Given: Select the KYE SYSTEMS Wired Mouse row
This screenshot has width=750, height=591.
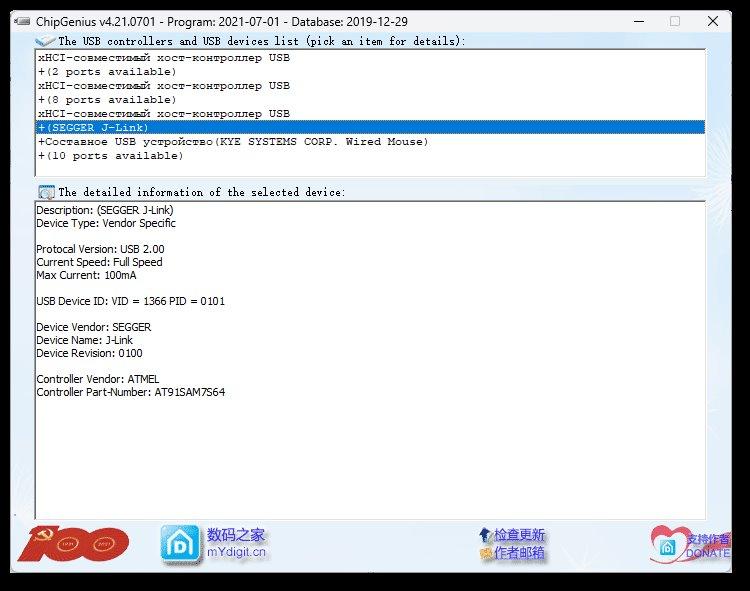Looking at the screenshot, I should tap(370, 142).
